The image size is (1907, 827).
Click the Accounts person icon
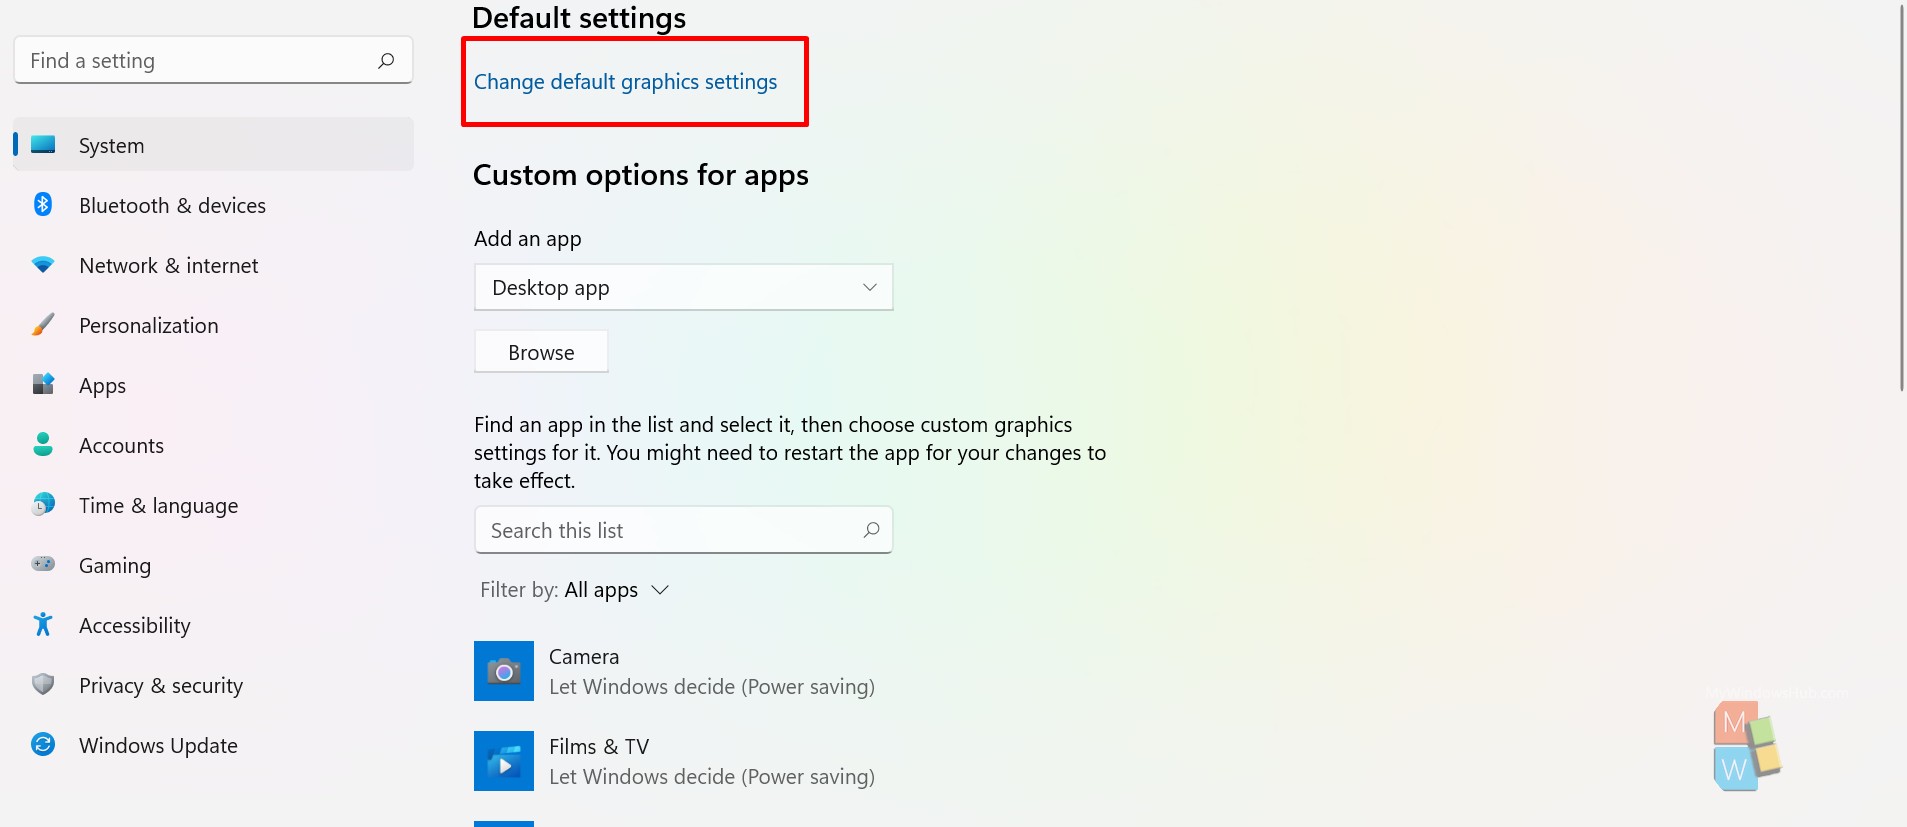(x=43, y=444)
